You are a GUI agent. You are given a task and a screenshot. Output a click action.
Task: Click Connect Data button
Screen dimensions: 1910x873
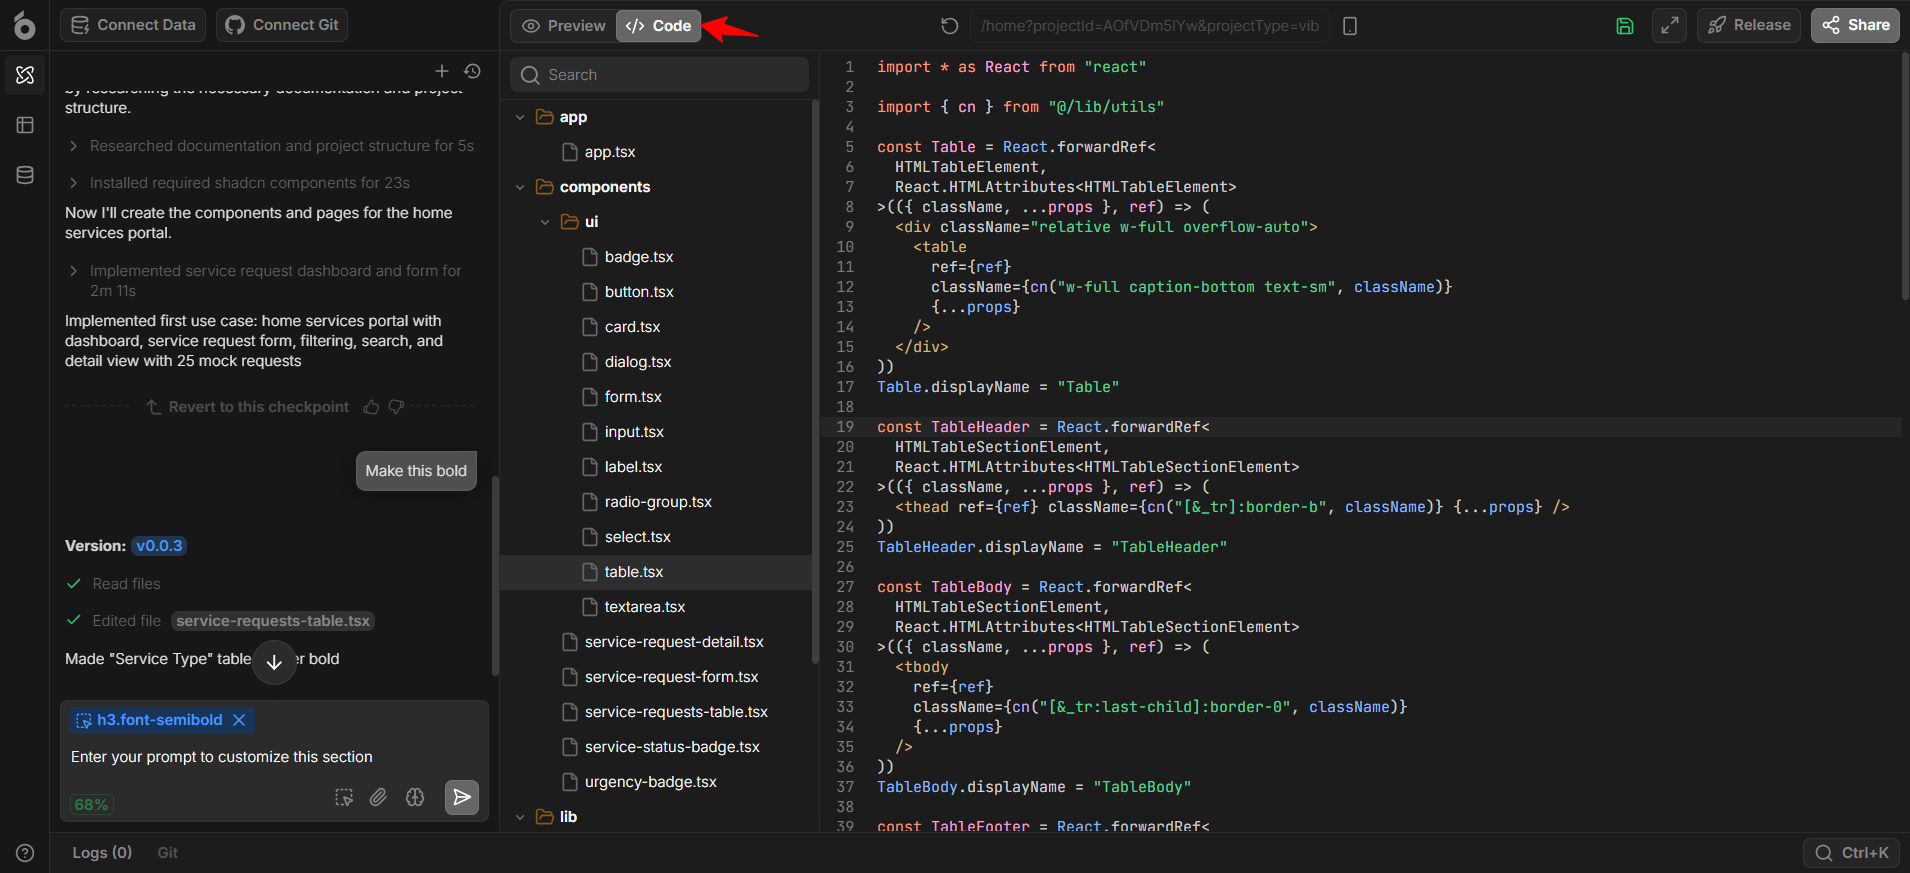[133, 25]
